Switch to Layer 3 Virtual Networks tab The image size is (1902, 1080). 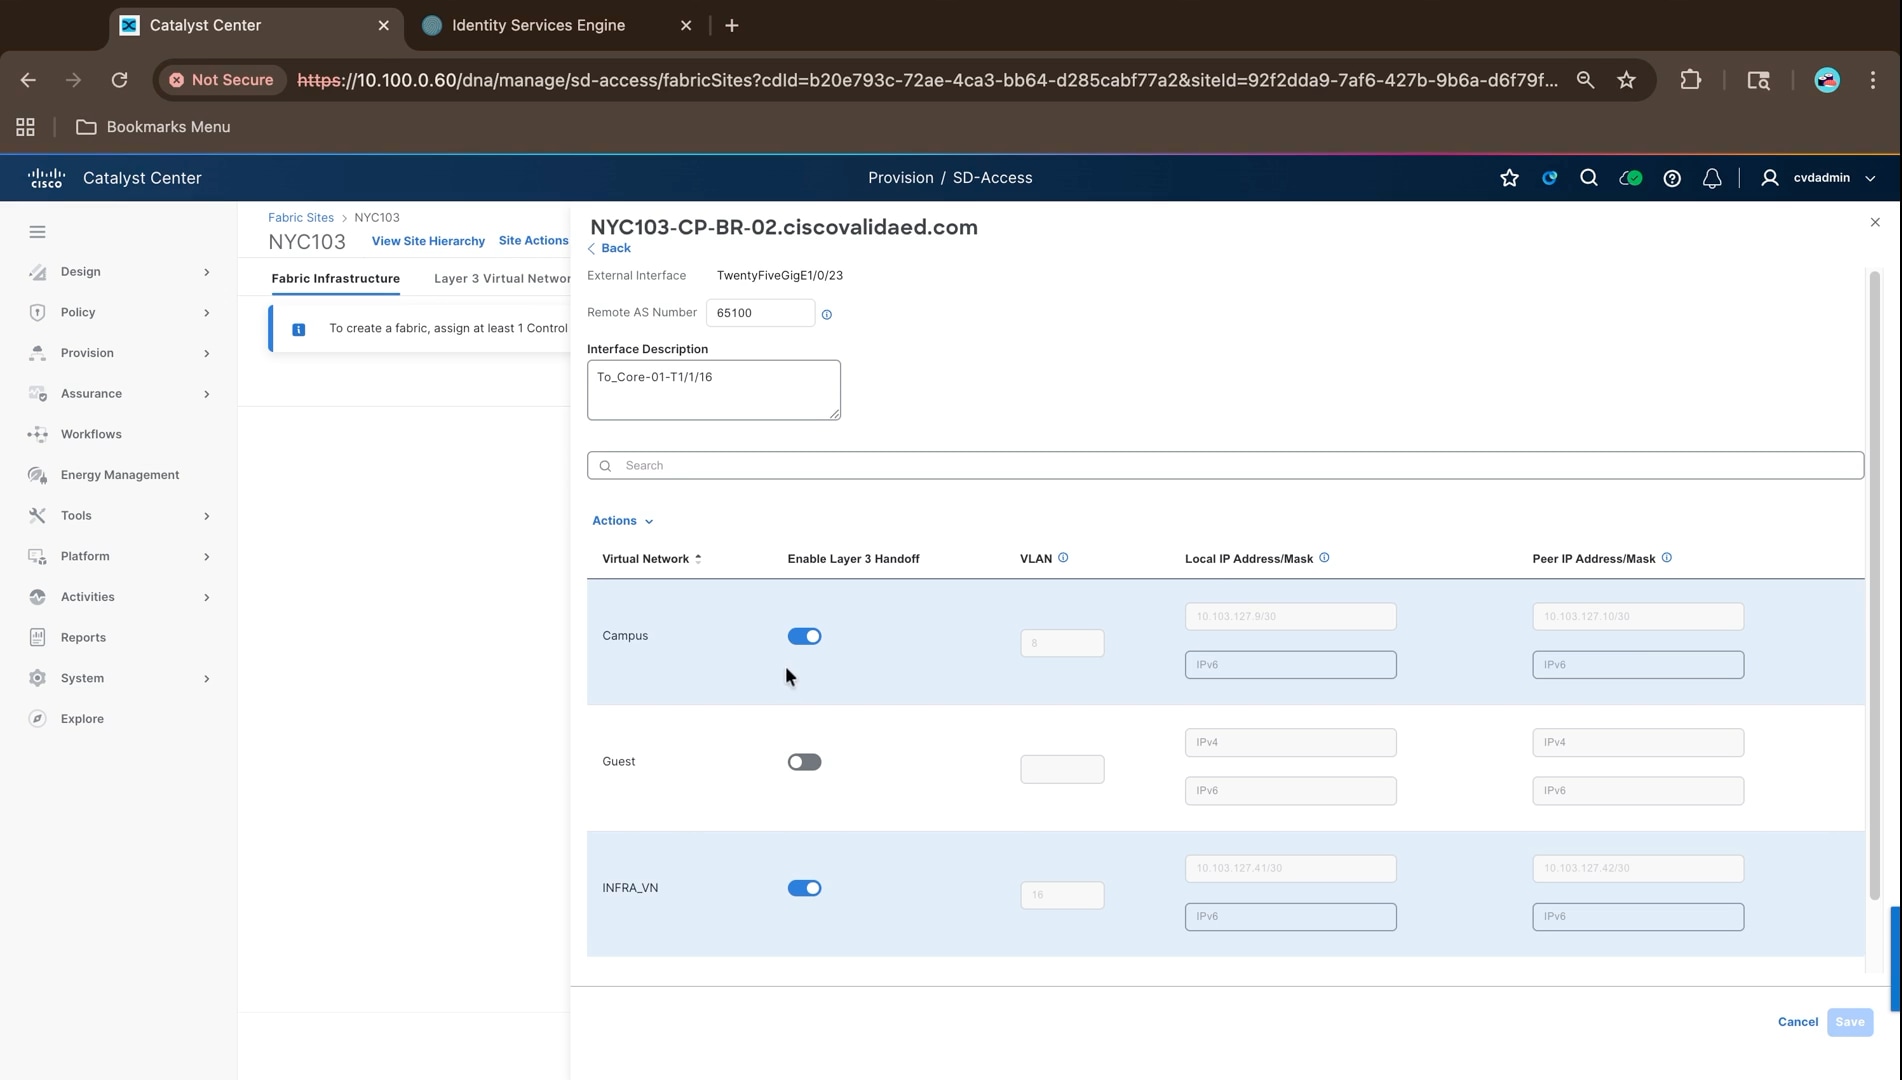pyautogui.click(x=502, y=279)
